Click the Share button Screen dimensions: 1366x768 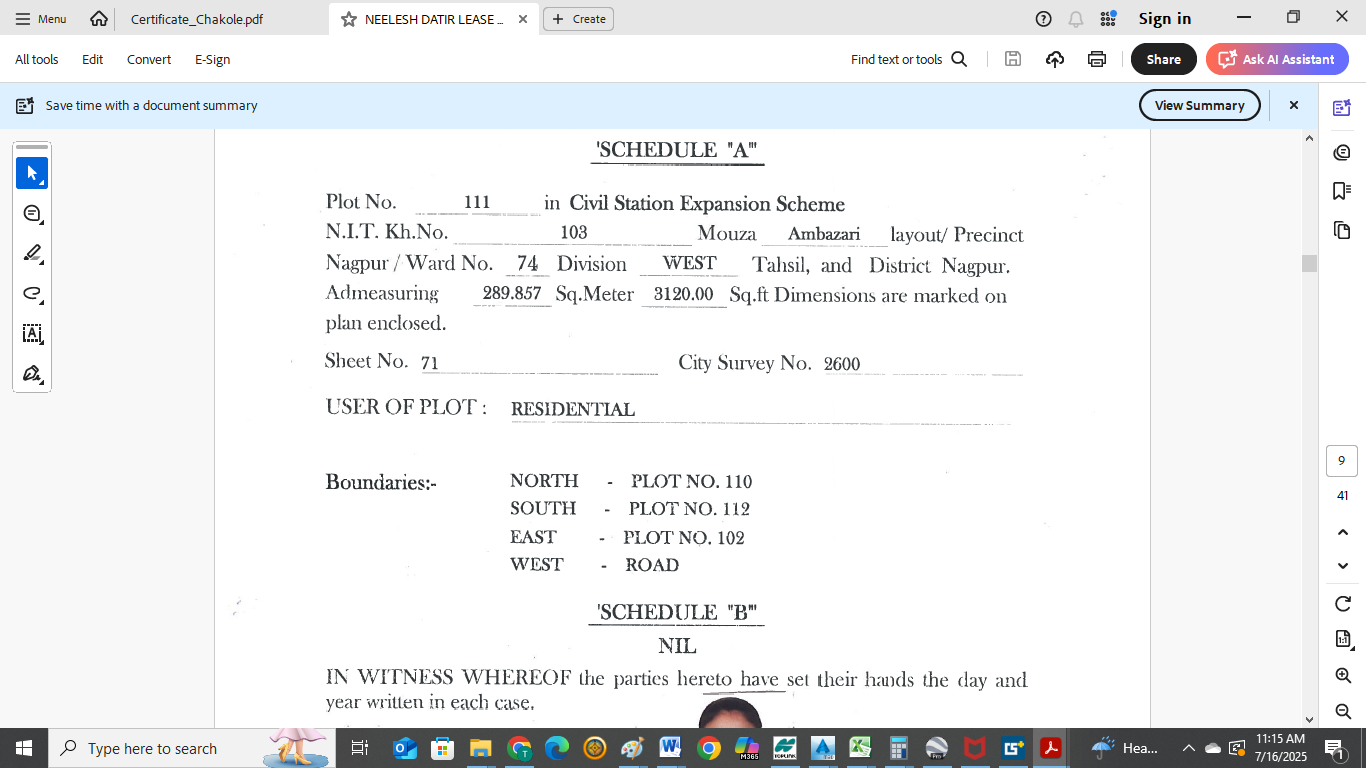(1164, 59)
